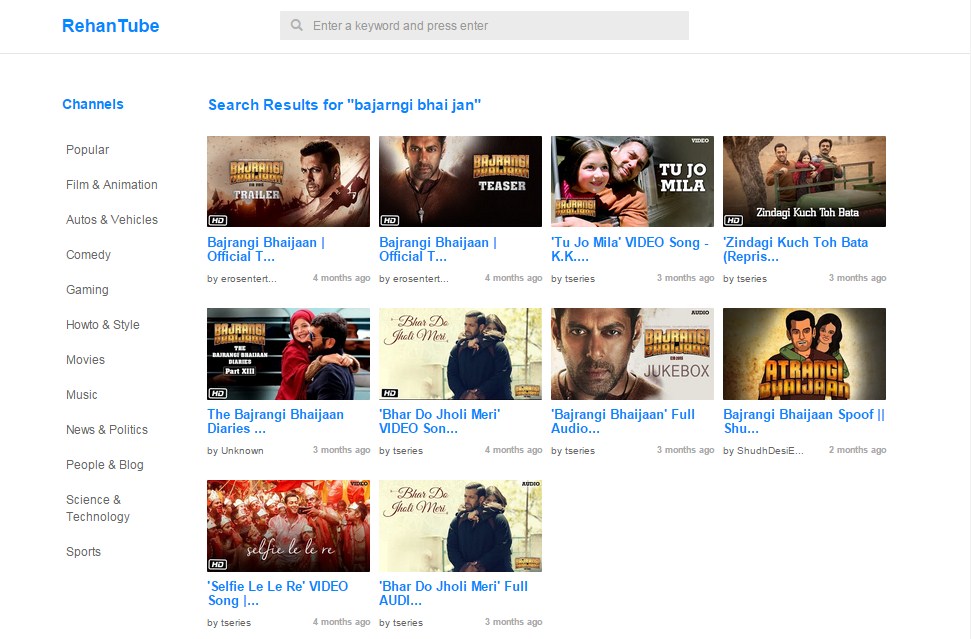Play the Bajrangi Bhaijaan Trailer thumbnail
The image size is (971, 639).
288,181
